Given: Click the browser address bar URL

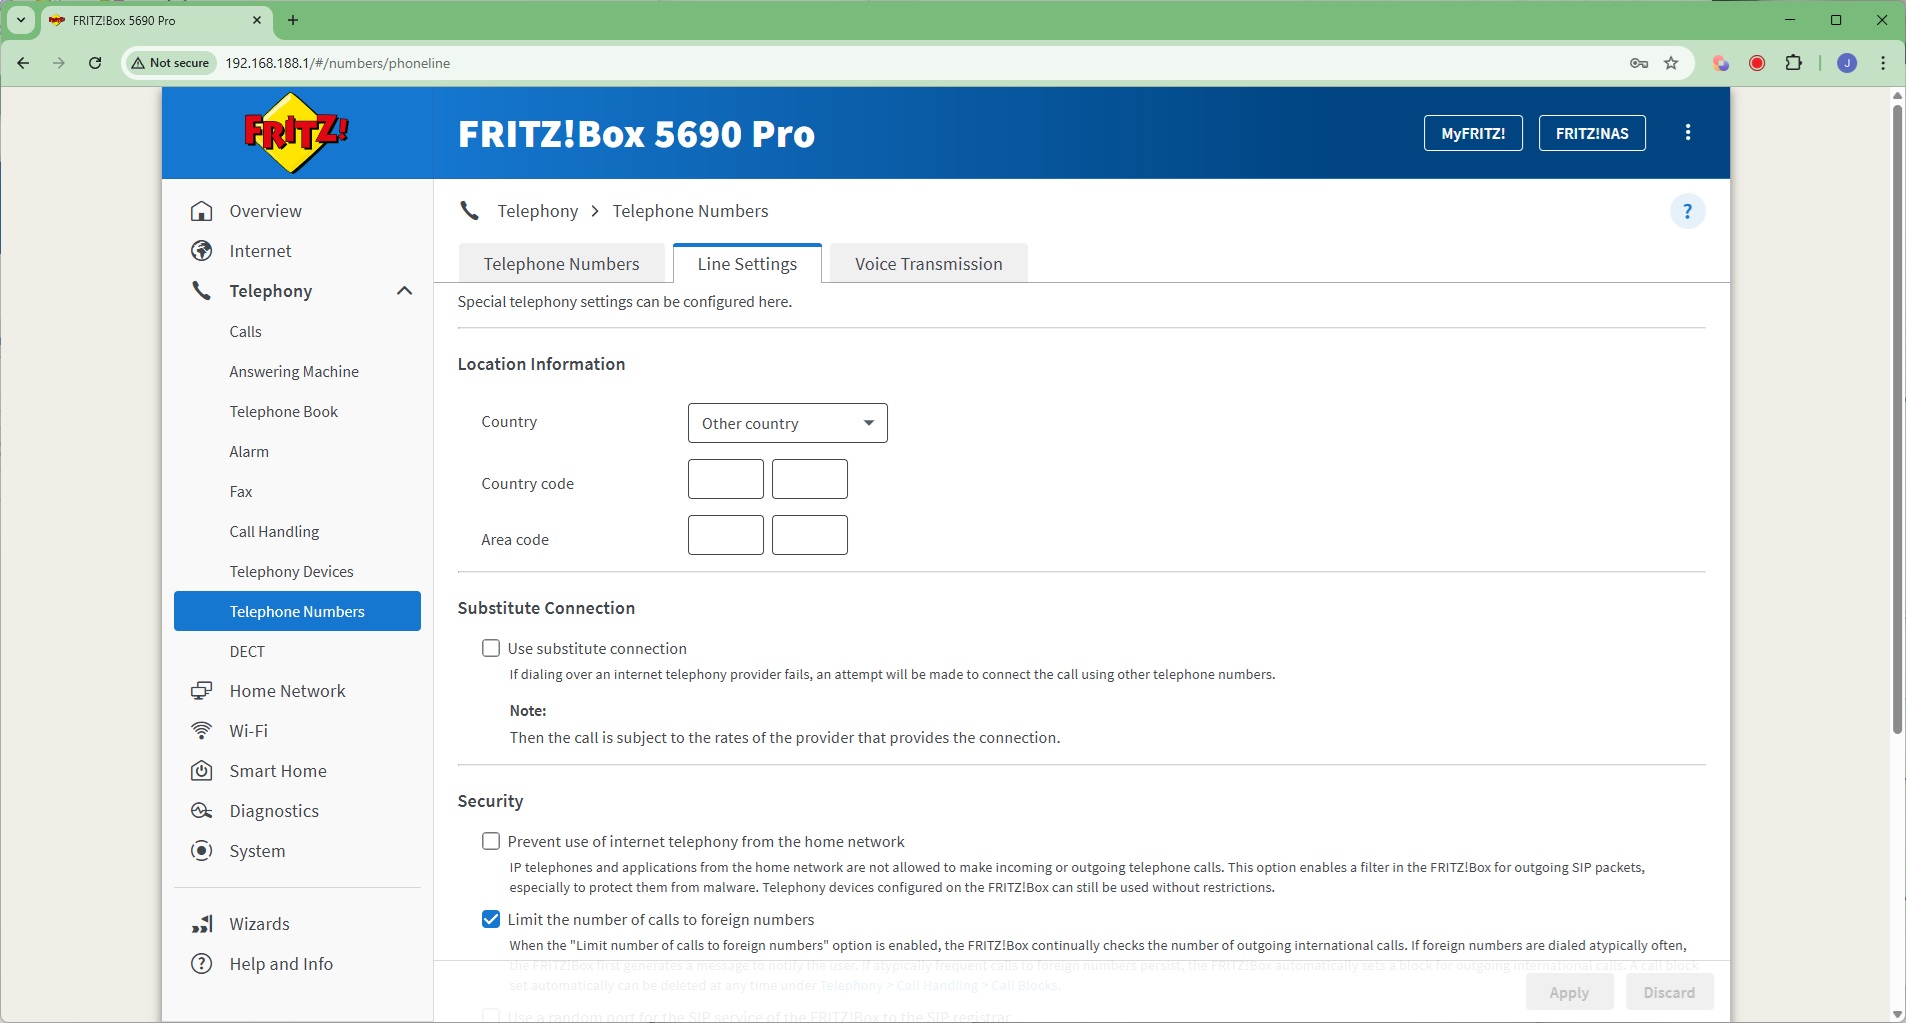Looking at the screenshot, I should pos(338,63).
